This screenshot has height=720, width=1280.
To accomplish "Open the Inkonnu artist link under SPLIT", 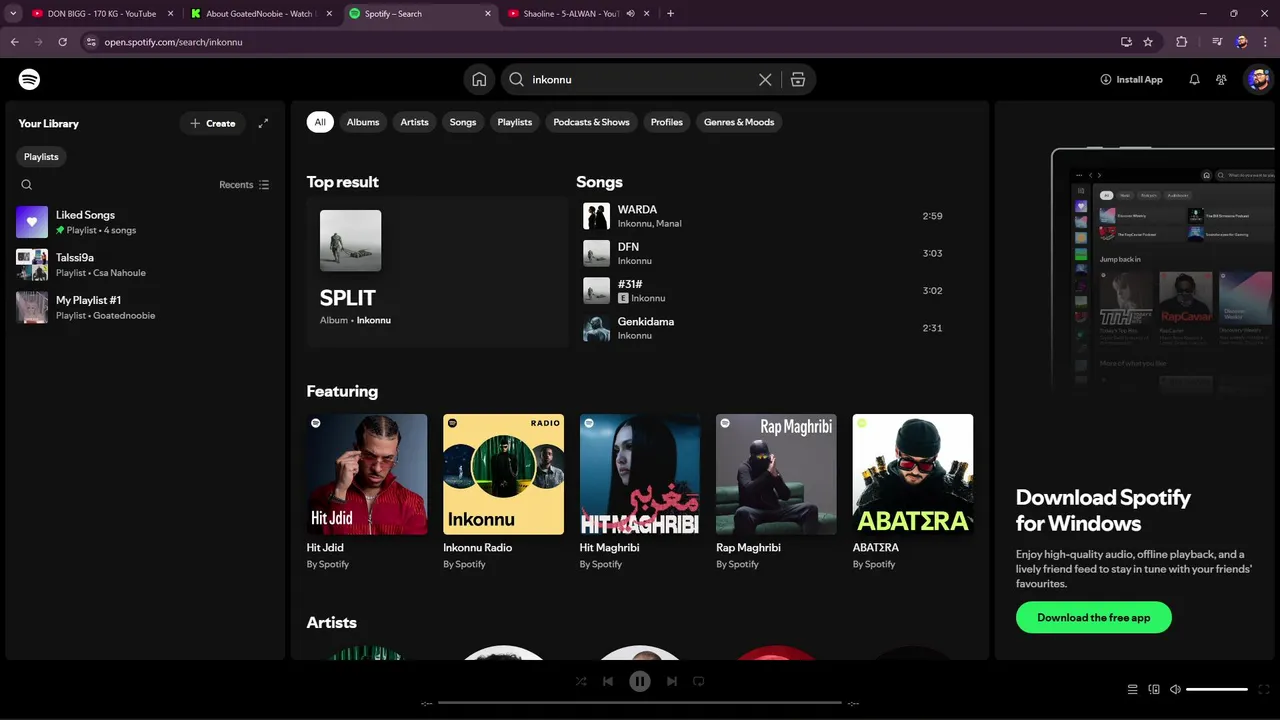I will 374,320.
